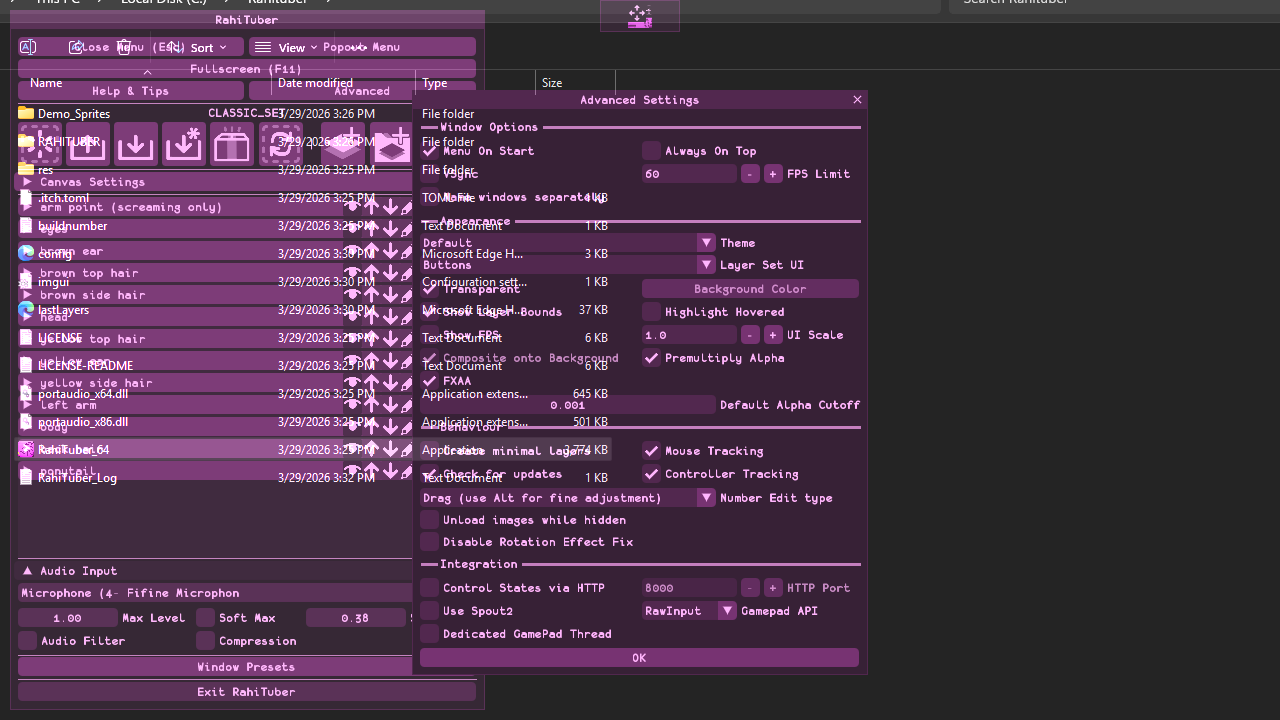This screenshot has height=720, width=1280.
Task: Open the Help & Tips menu
Action: click(130, 91)
